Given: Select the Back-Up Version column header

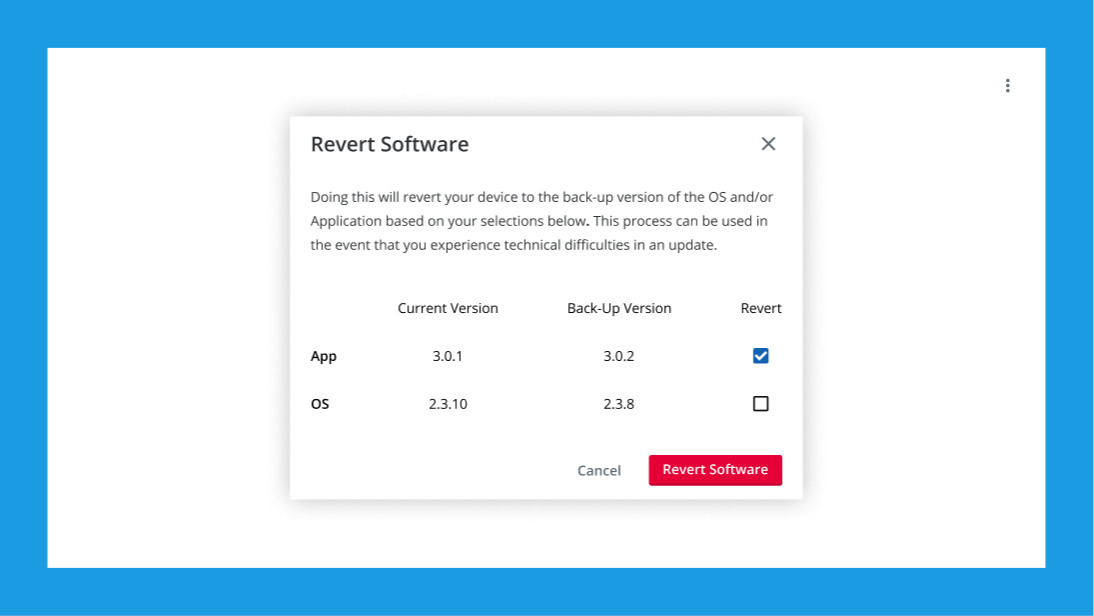Looking at the screenshot, I should click(x=619, y=308).
